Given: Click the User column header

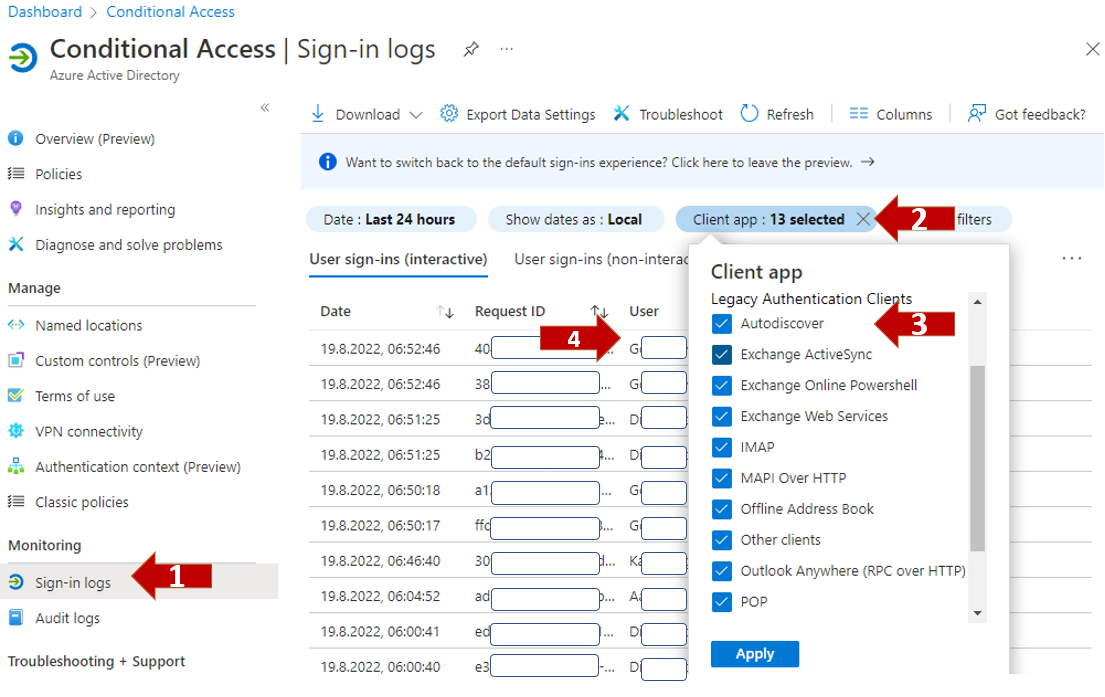Looking at the screenshot, I should click(x=644, y=312).
